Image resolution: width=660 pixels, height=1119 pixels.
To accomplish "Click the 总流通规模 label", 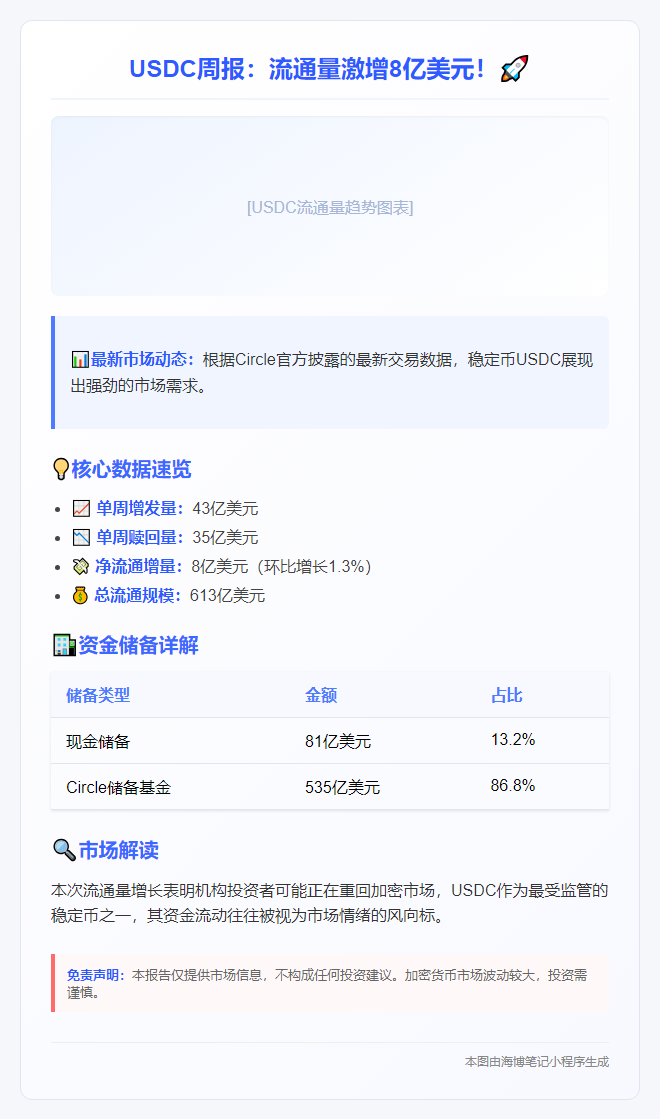I will [138, 595].
